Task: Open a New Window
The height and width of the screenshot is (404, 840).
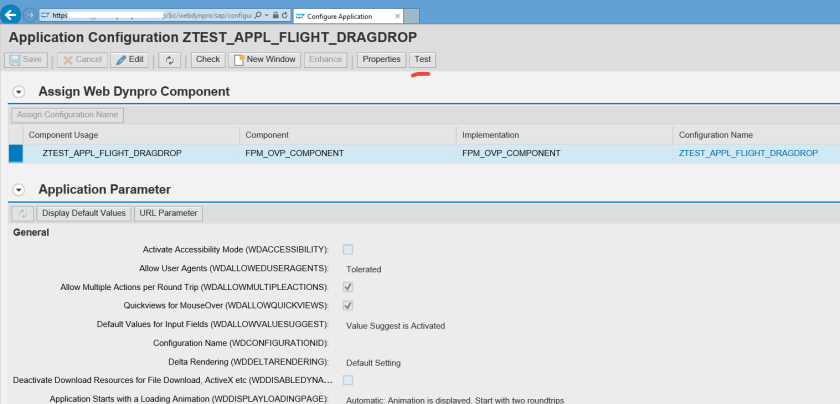Action: point(265,59)
